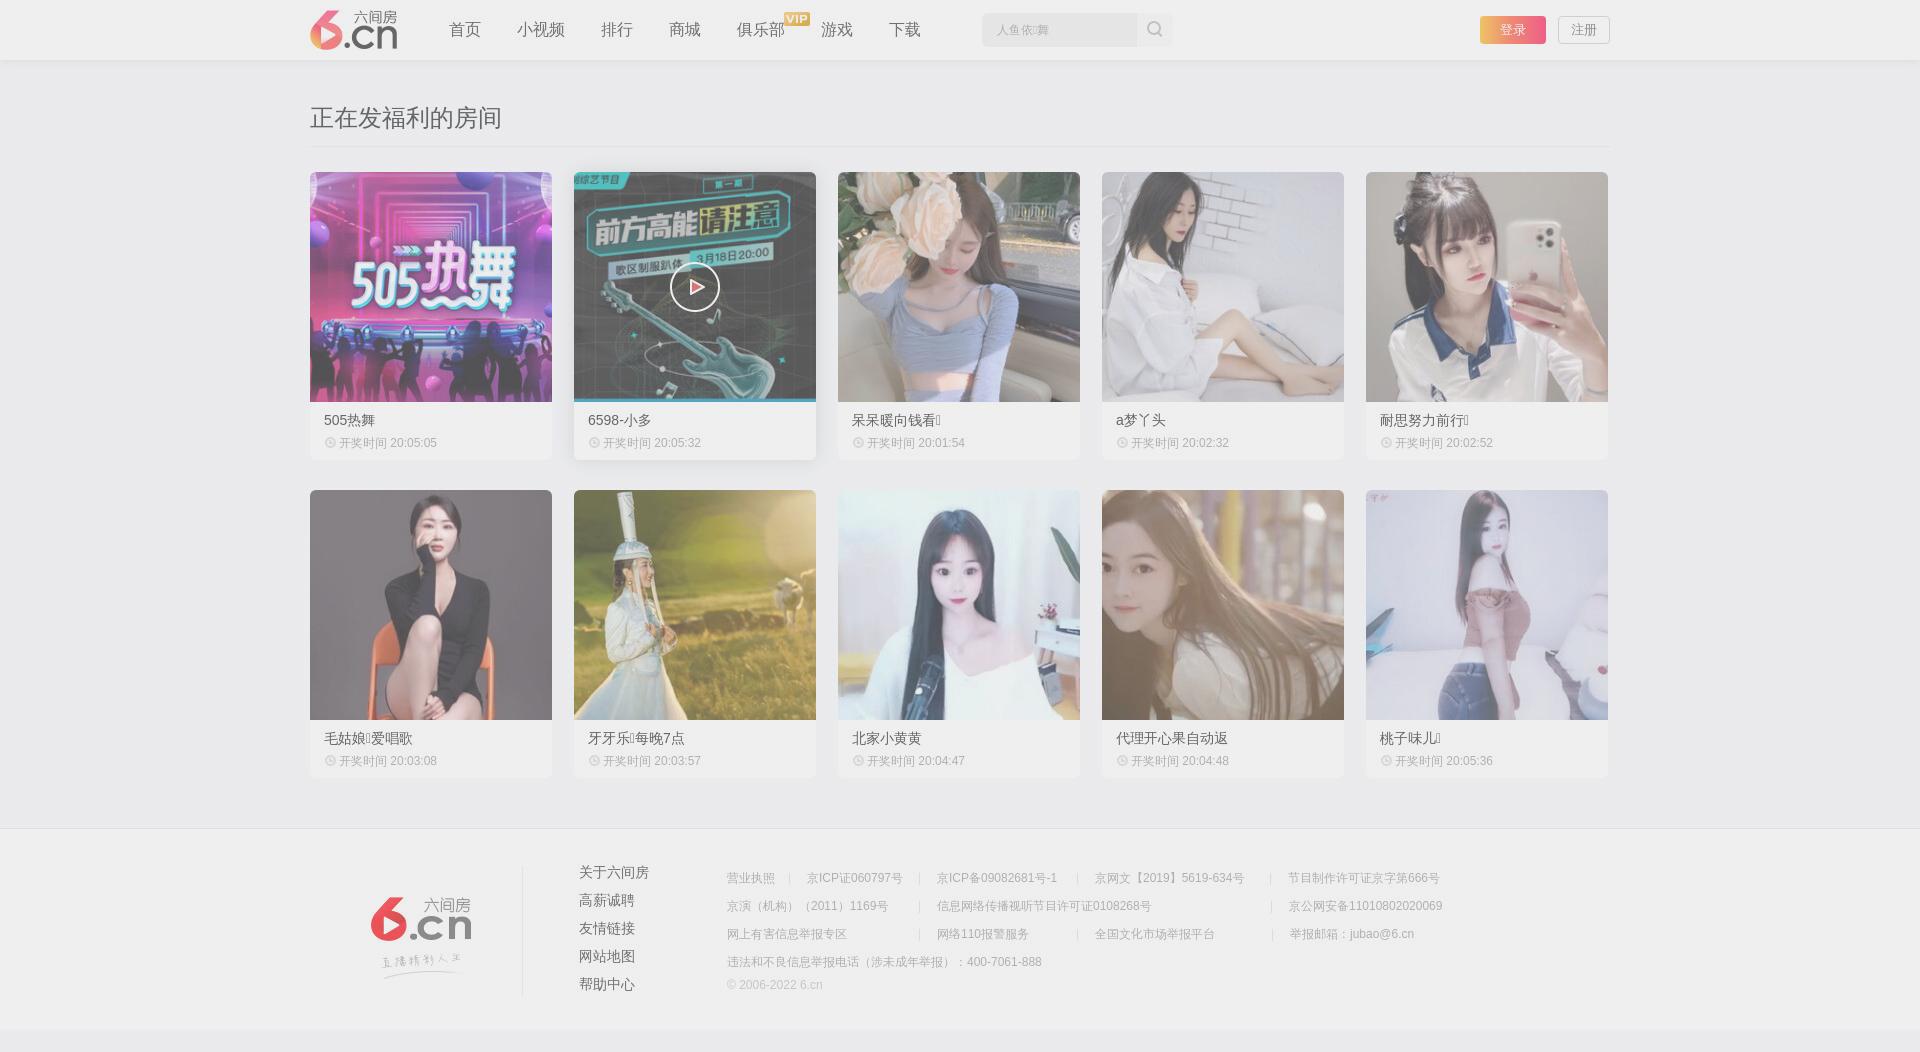Click the a梦丫头 room title
This screenshot has height=1052, width=1920.
tap(1141, 420)
